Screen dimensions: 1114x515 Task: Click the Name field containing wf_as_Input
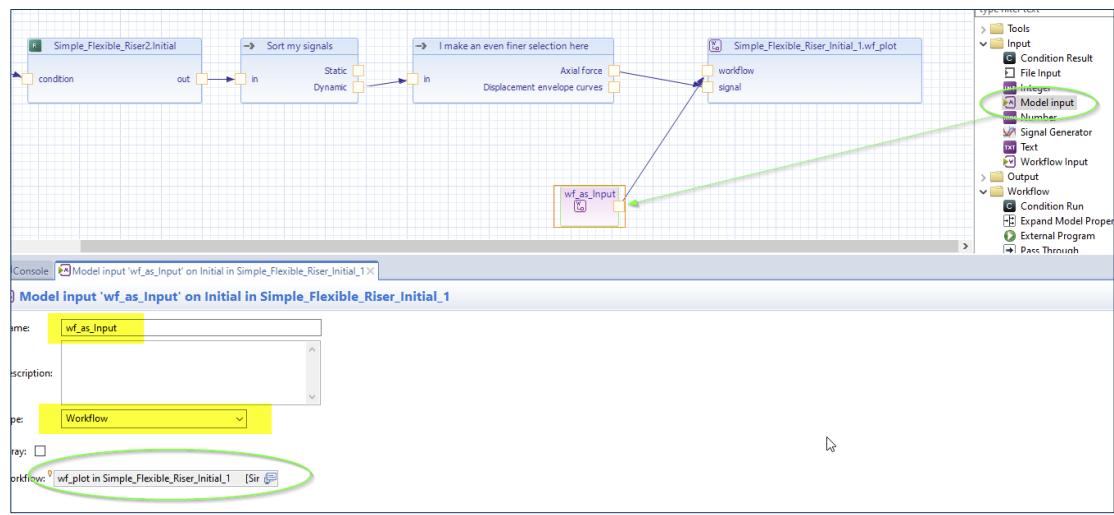point(190,328)
